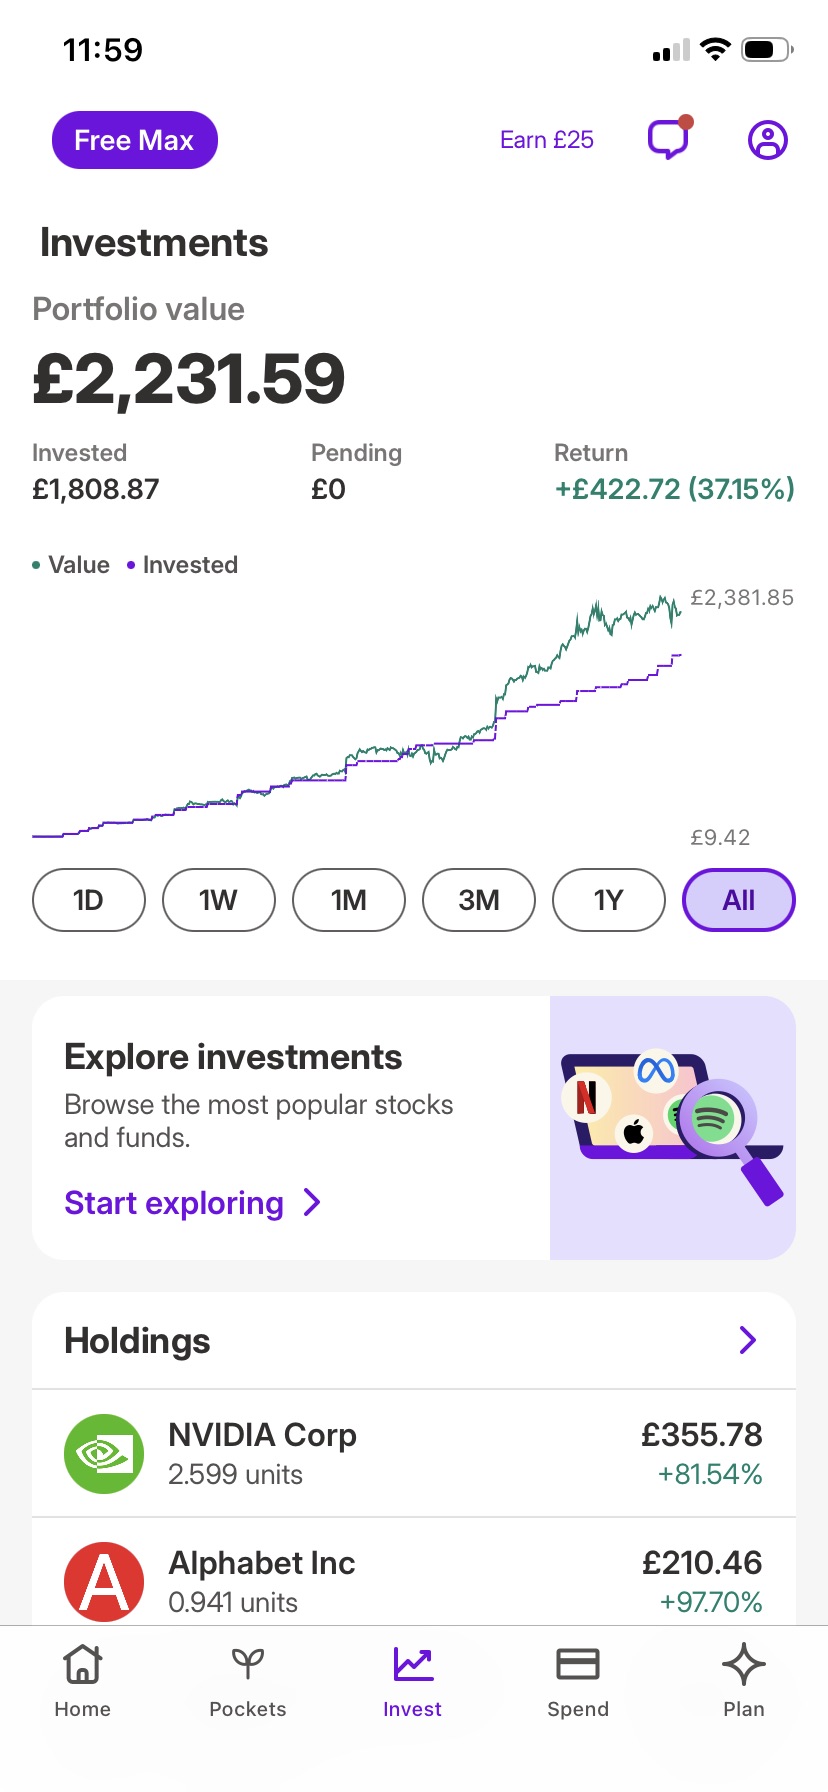Select the Invest tab
The height and width of the screenshot is (1792, 828).
[413, 1680]
